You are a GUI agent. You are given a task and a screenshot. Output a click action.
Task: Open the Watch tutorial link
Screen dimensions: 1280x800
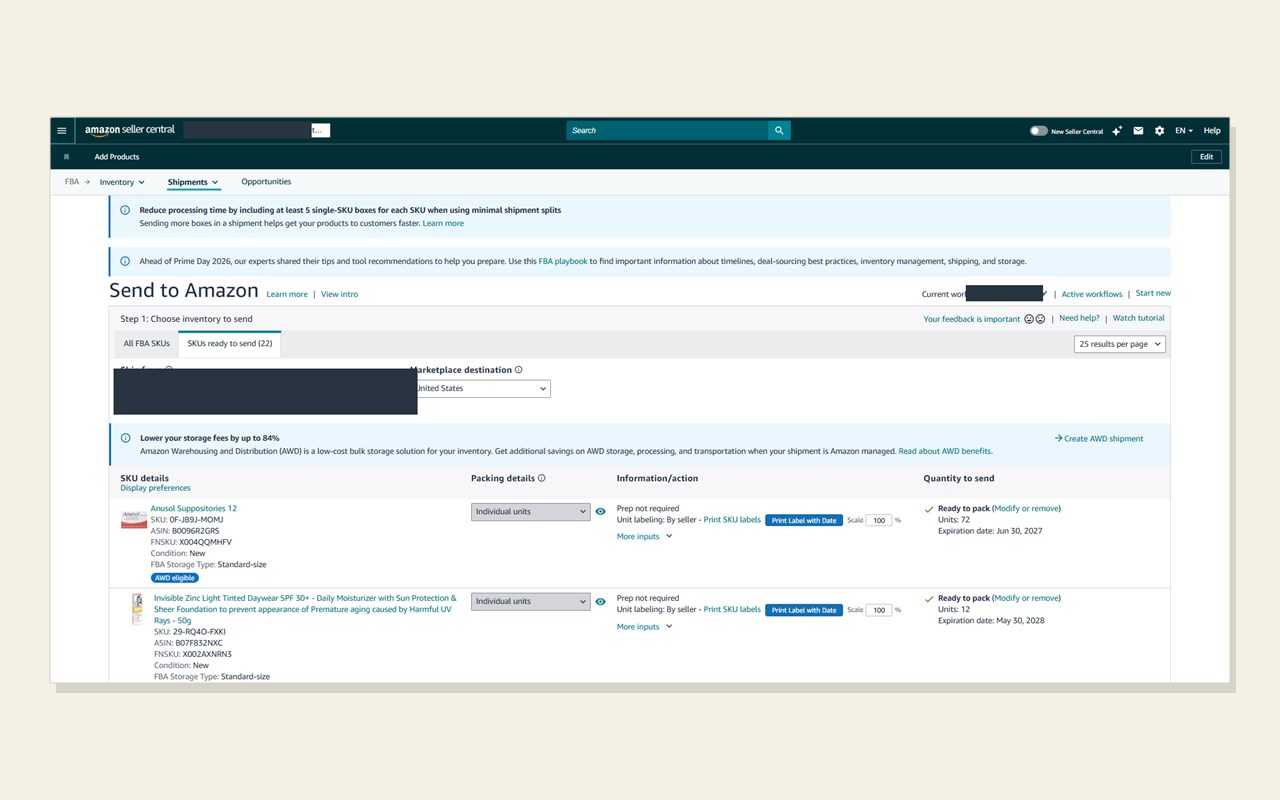pyautogui.click(x=1139, y=319)
